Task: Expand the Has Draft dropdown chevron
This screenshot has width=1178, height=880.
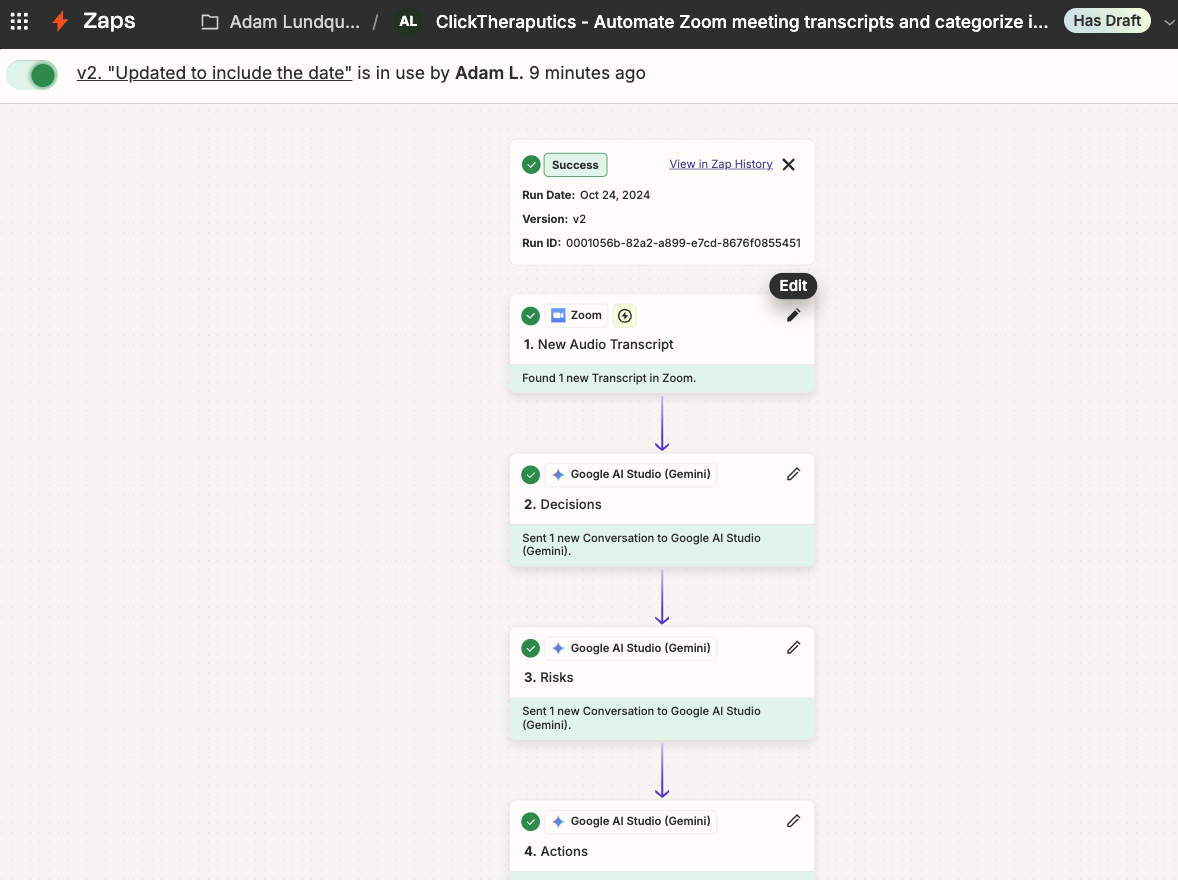Action: (x=1168, y=22)
